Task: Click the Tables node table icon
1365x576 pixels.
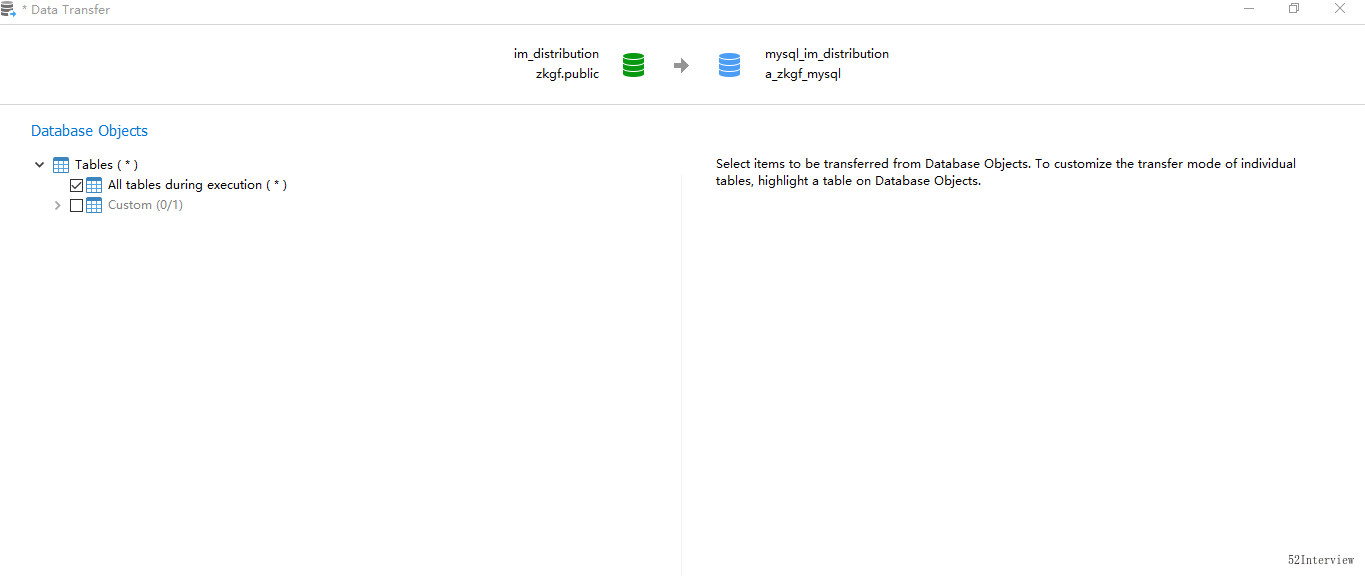Action: 61,165
